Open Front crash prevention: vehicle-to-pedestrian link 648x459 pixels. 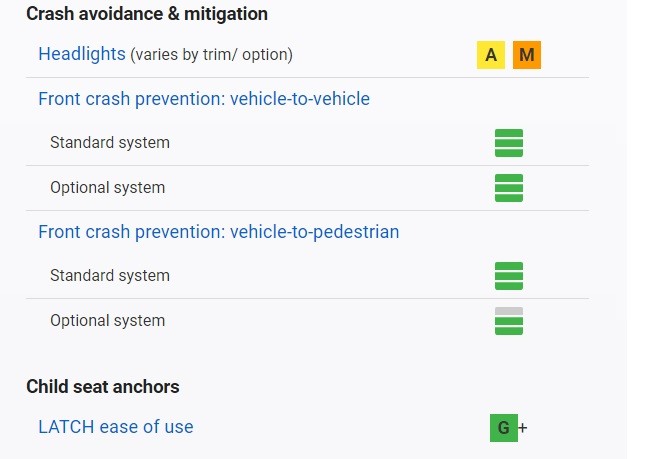[219, 232]
